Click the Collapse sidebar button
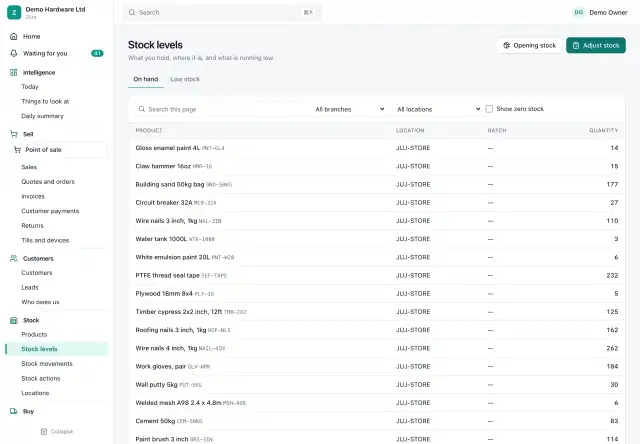Viewport: 640px width, 444px height. click(57, 431)
